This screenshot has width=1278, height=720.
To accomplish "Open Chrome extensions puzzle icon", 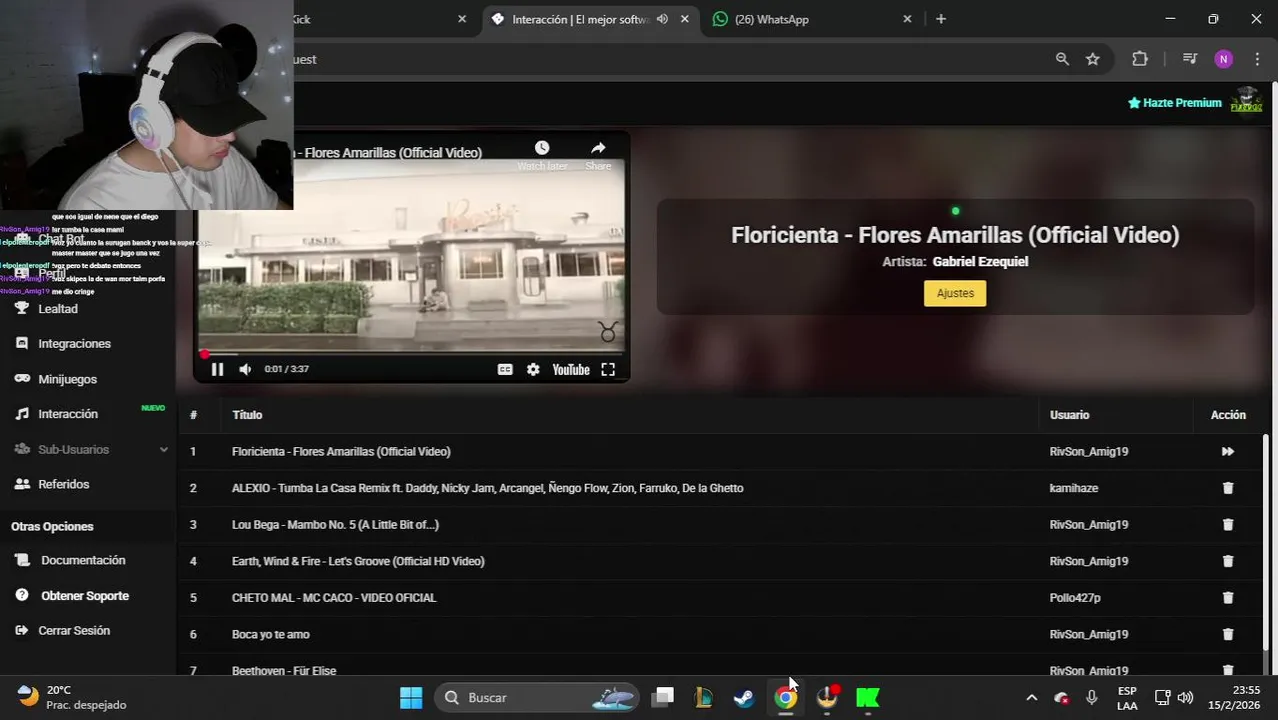I will [x=1140, y=59].
